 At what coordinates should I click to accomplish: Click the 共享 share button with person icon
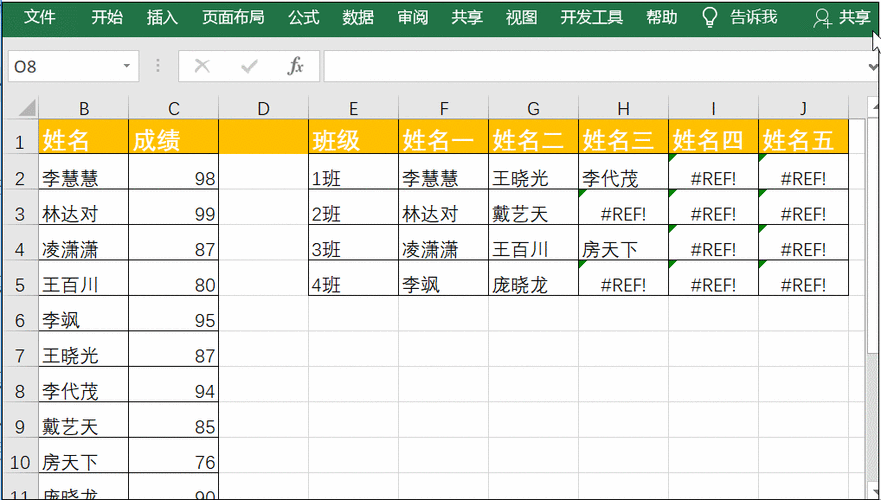841,18
